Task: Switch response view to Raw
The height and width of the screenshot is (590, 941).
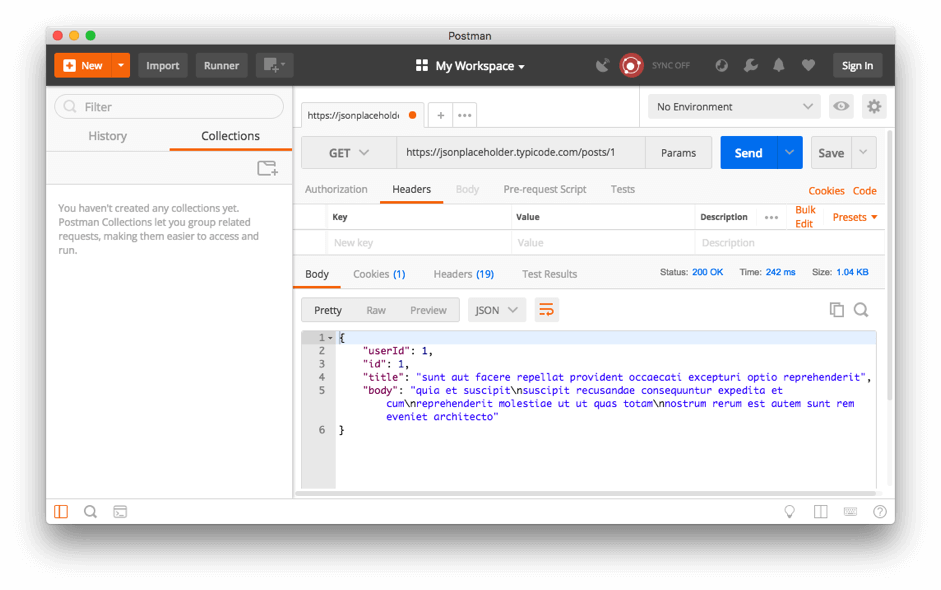Action: click(376, 310)
